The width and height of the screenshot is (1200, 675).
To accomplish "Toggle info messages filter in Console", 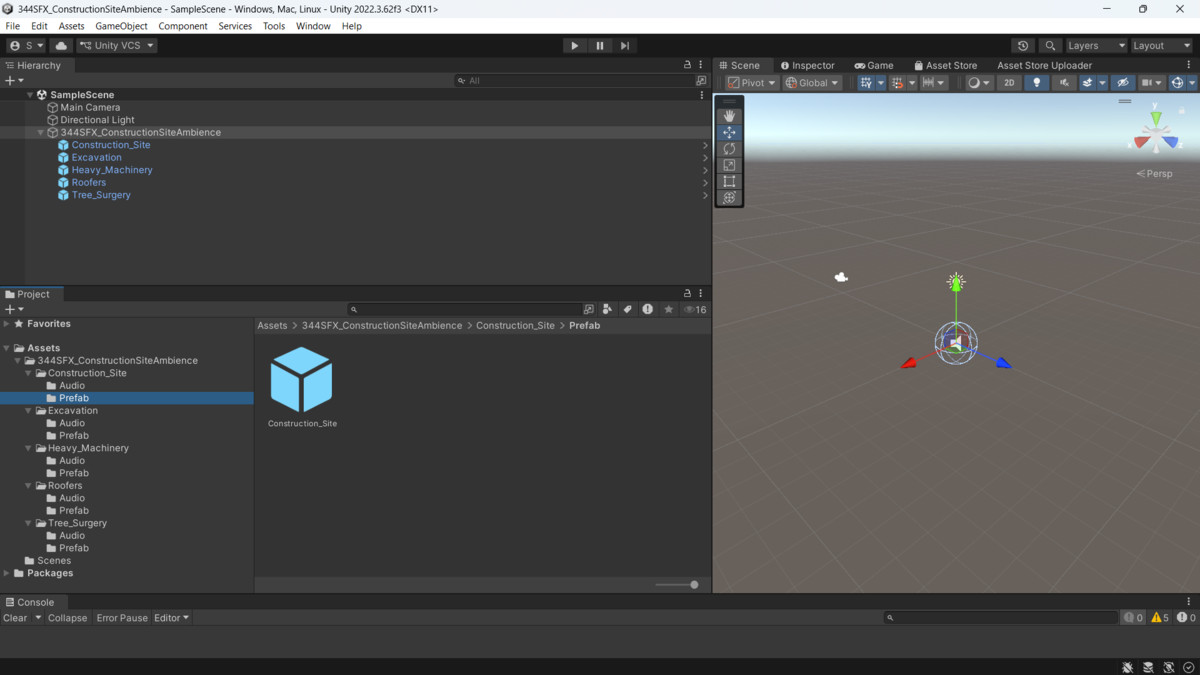I will point(1133,618).
